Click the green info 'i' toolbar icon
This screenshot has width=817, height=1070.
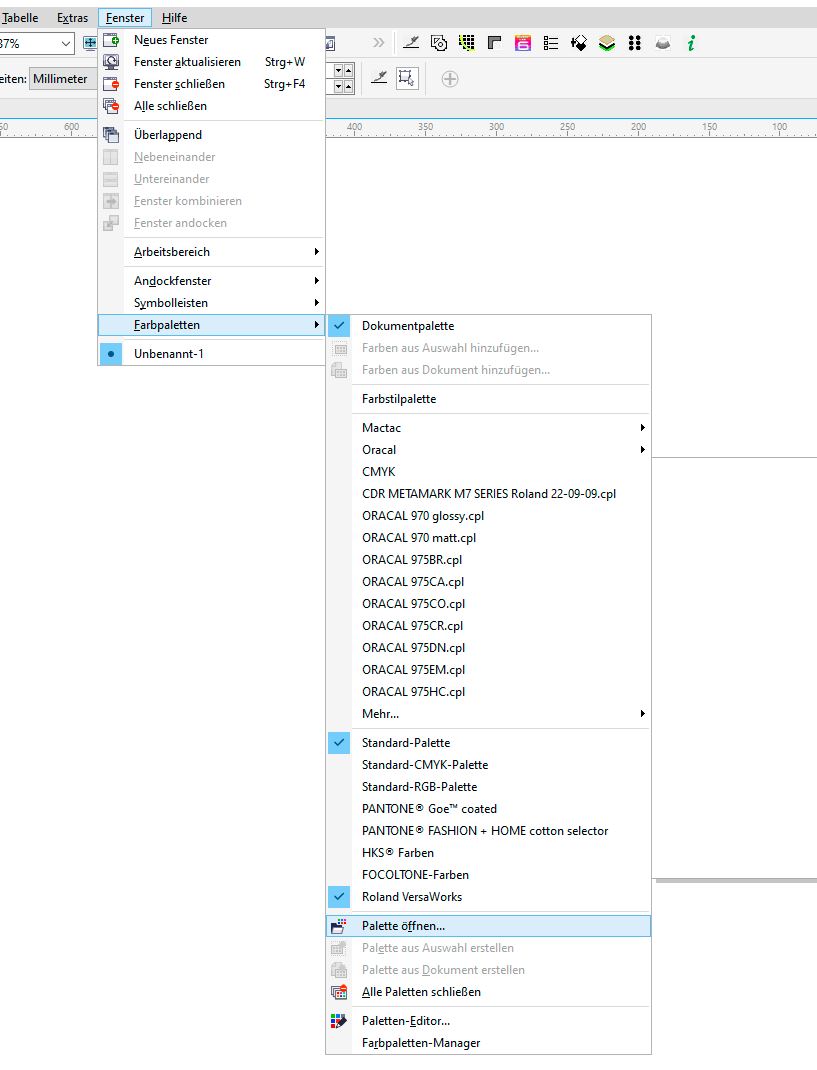click(691, 43)
